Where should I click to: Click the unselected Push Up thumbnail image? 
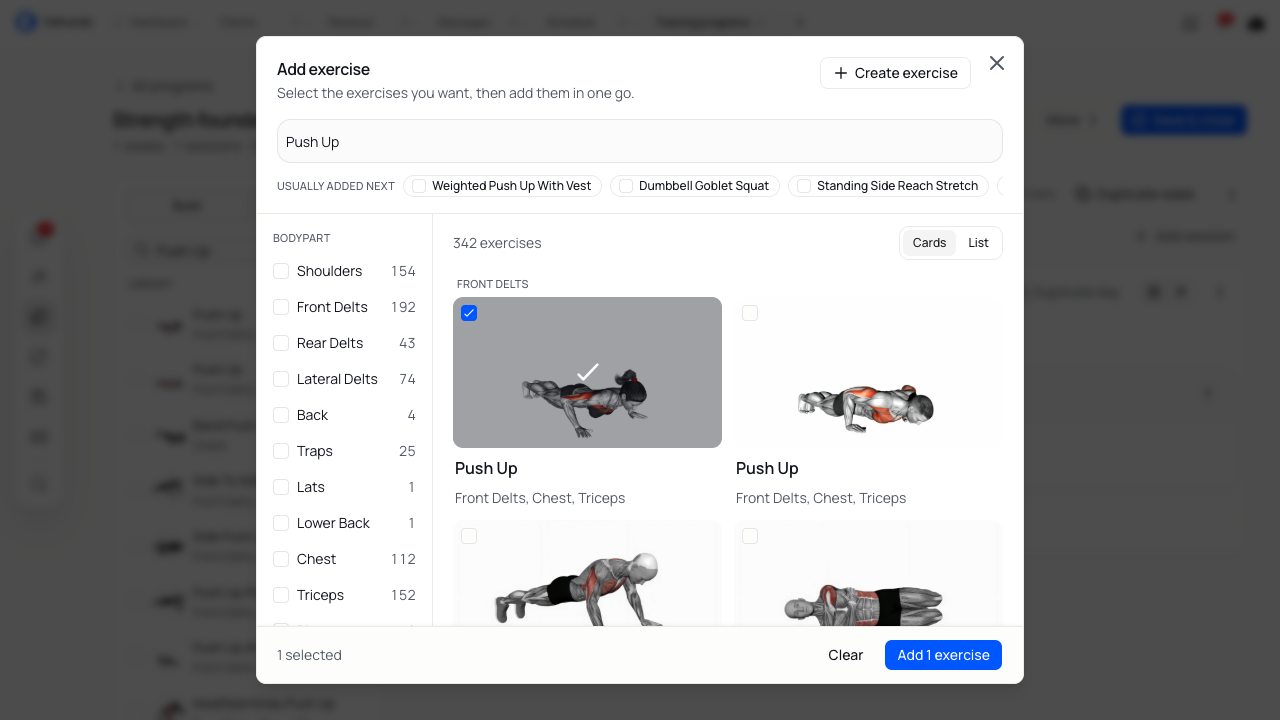coord(868,372)
